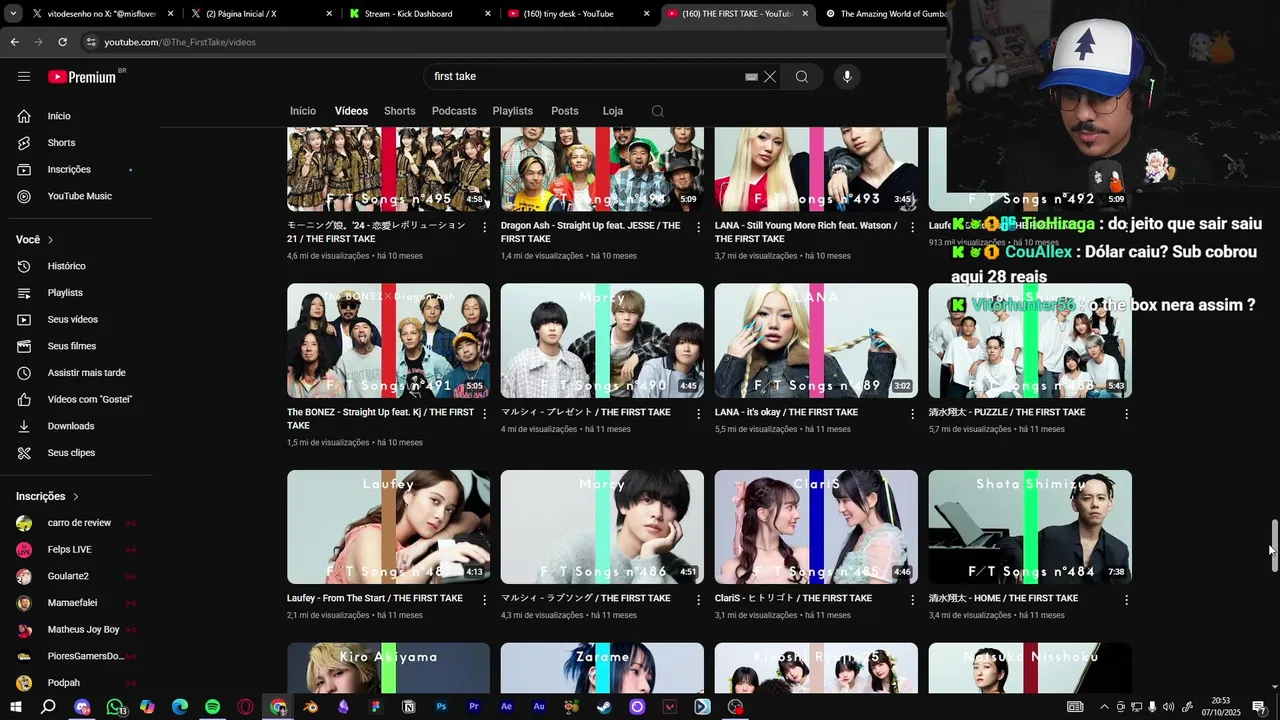Open options for 清水翔太 - HOME video
This screenshot has width=1280, height=720.
[1126, 600]
